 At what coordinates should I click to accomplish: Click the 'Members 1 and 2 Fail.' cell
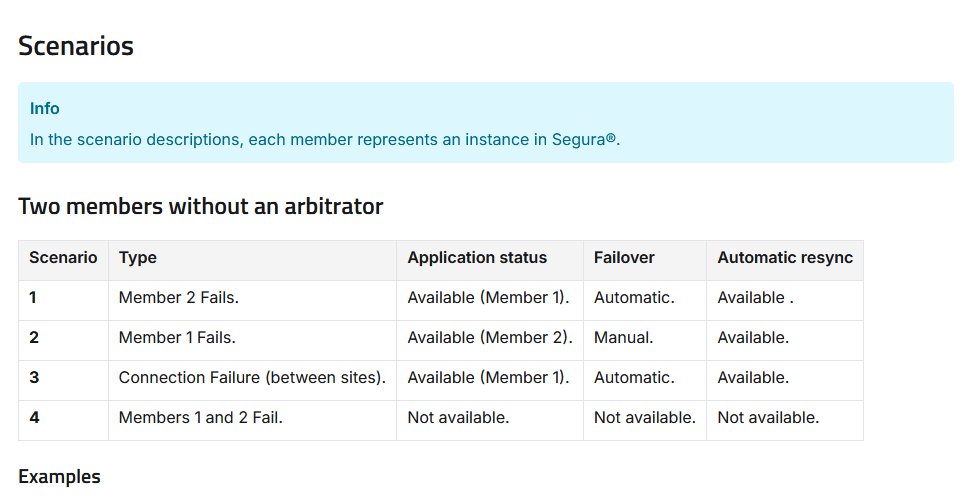[x=201, y=418]
